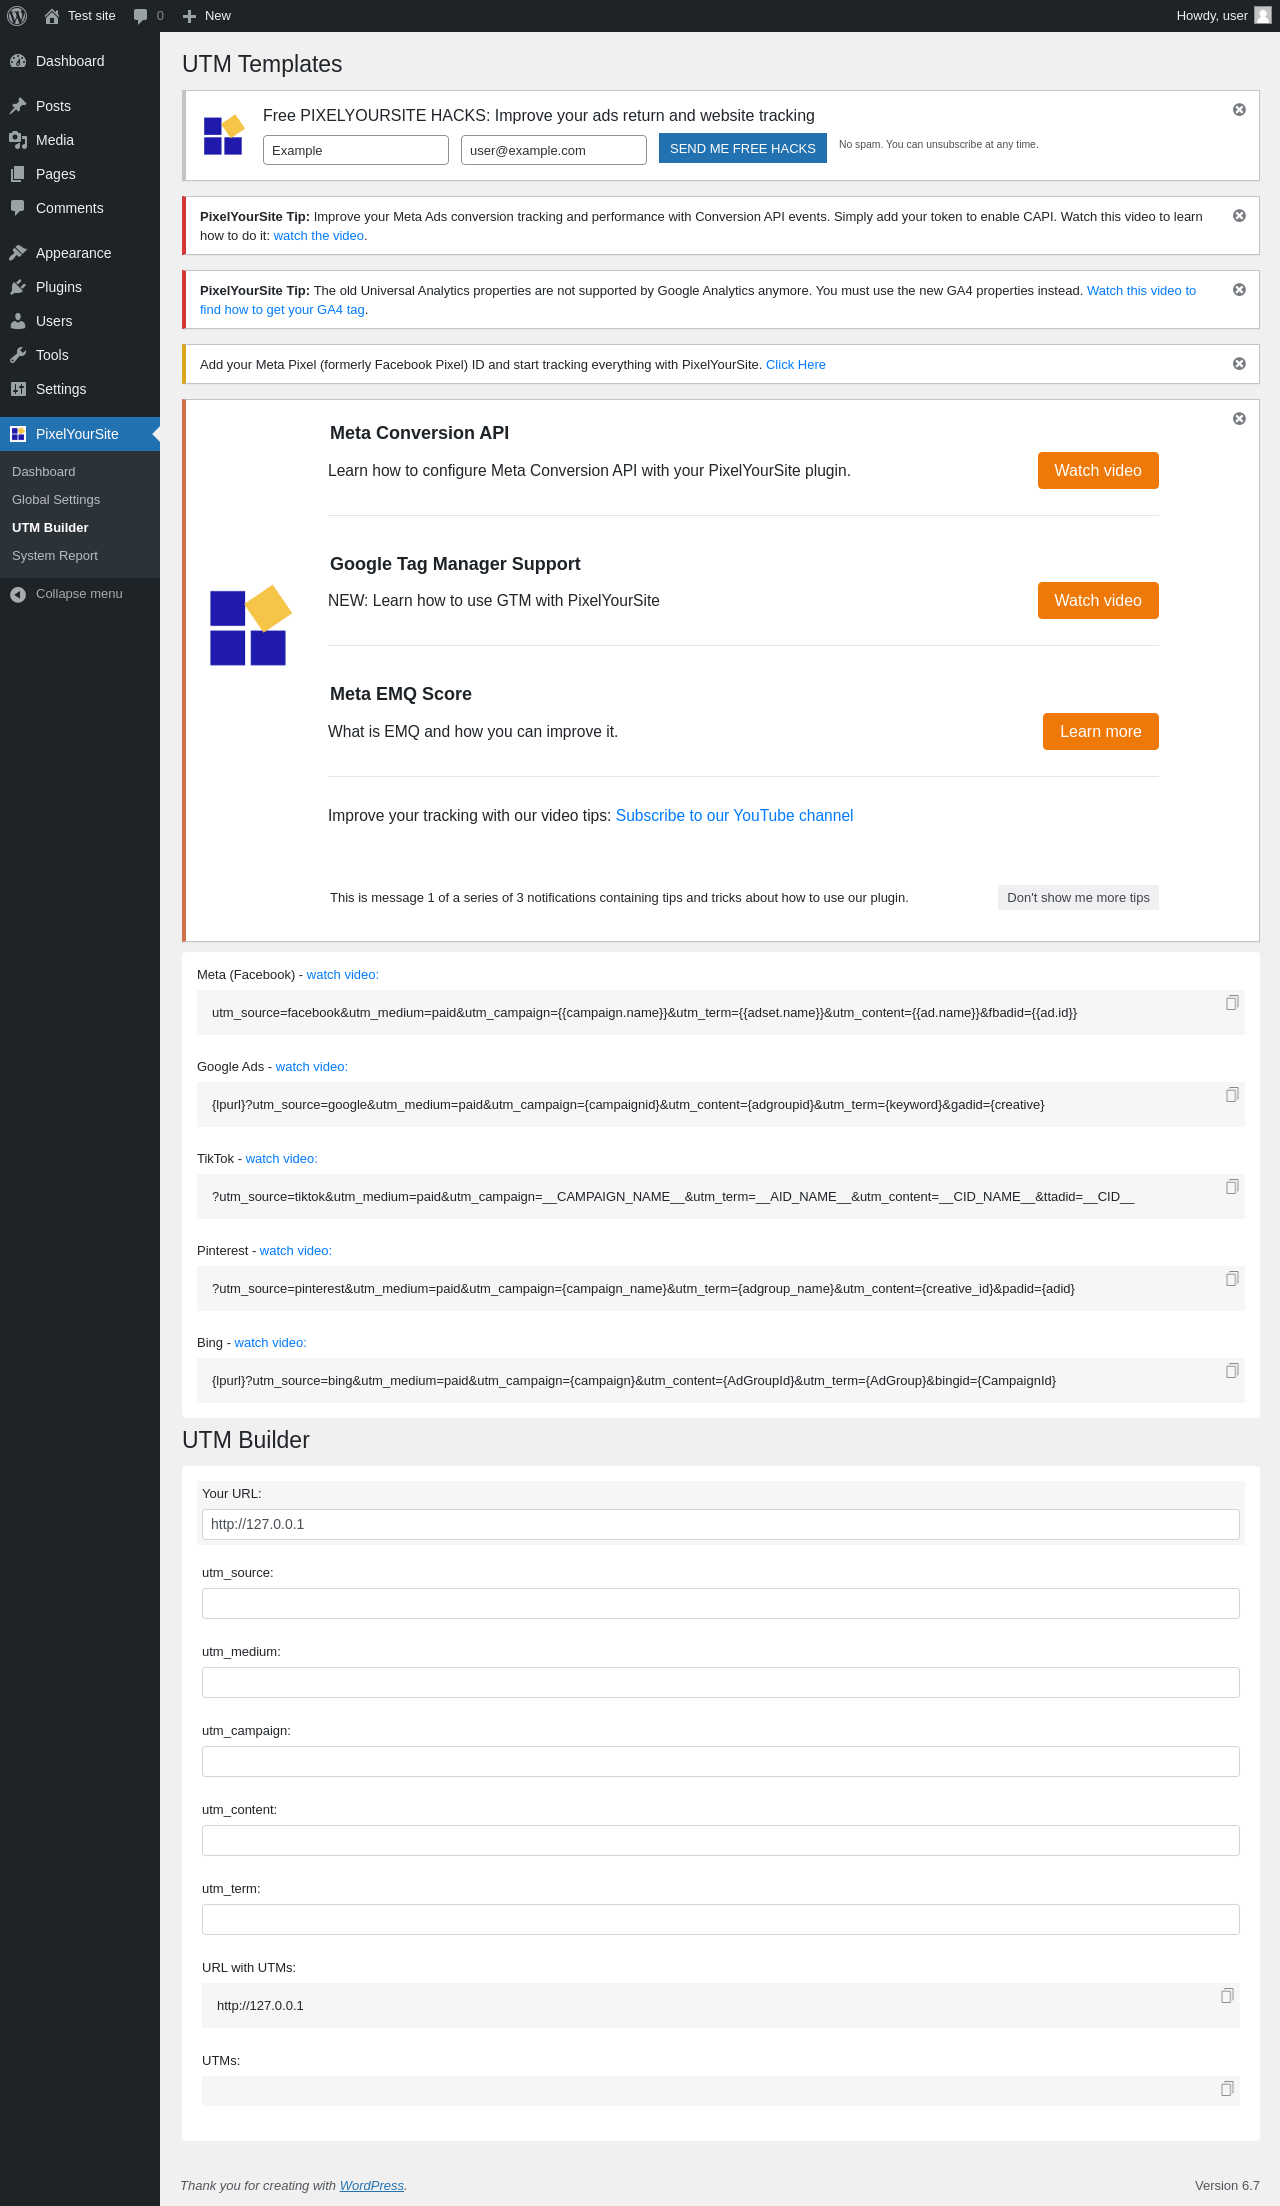
Task: Open Pinterest watch video link
Action: point(296,1251)
